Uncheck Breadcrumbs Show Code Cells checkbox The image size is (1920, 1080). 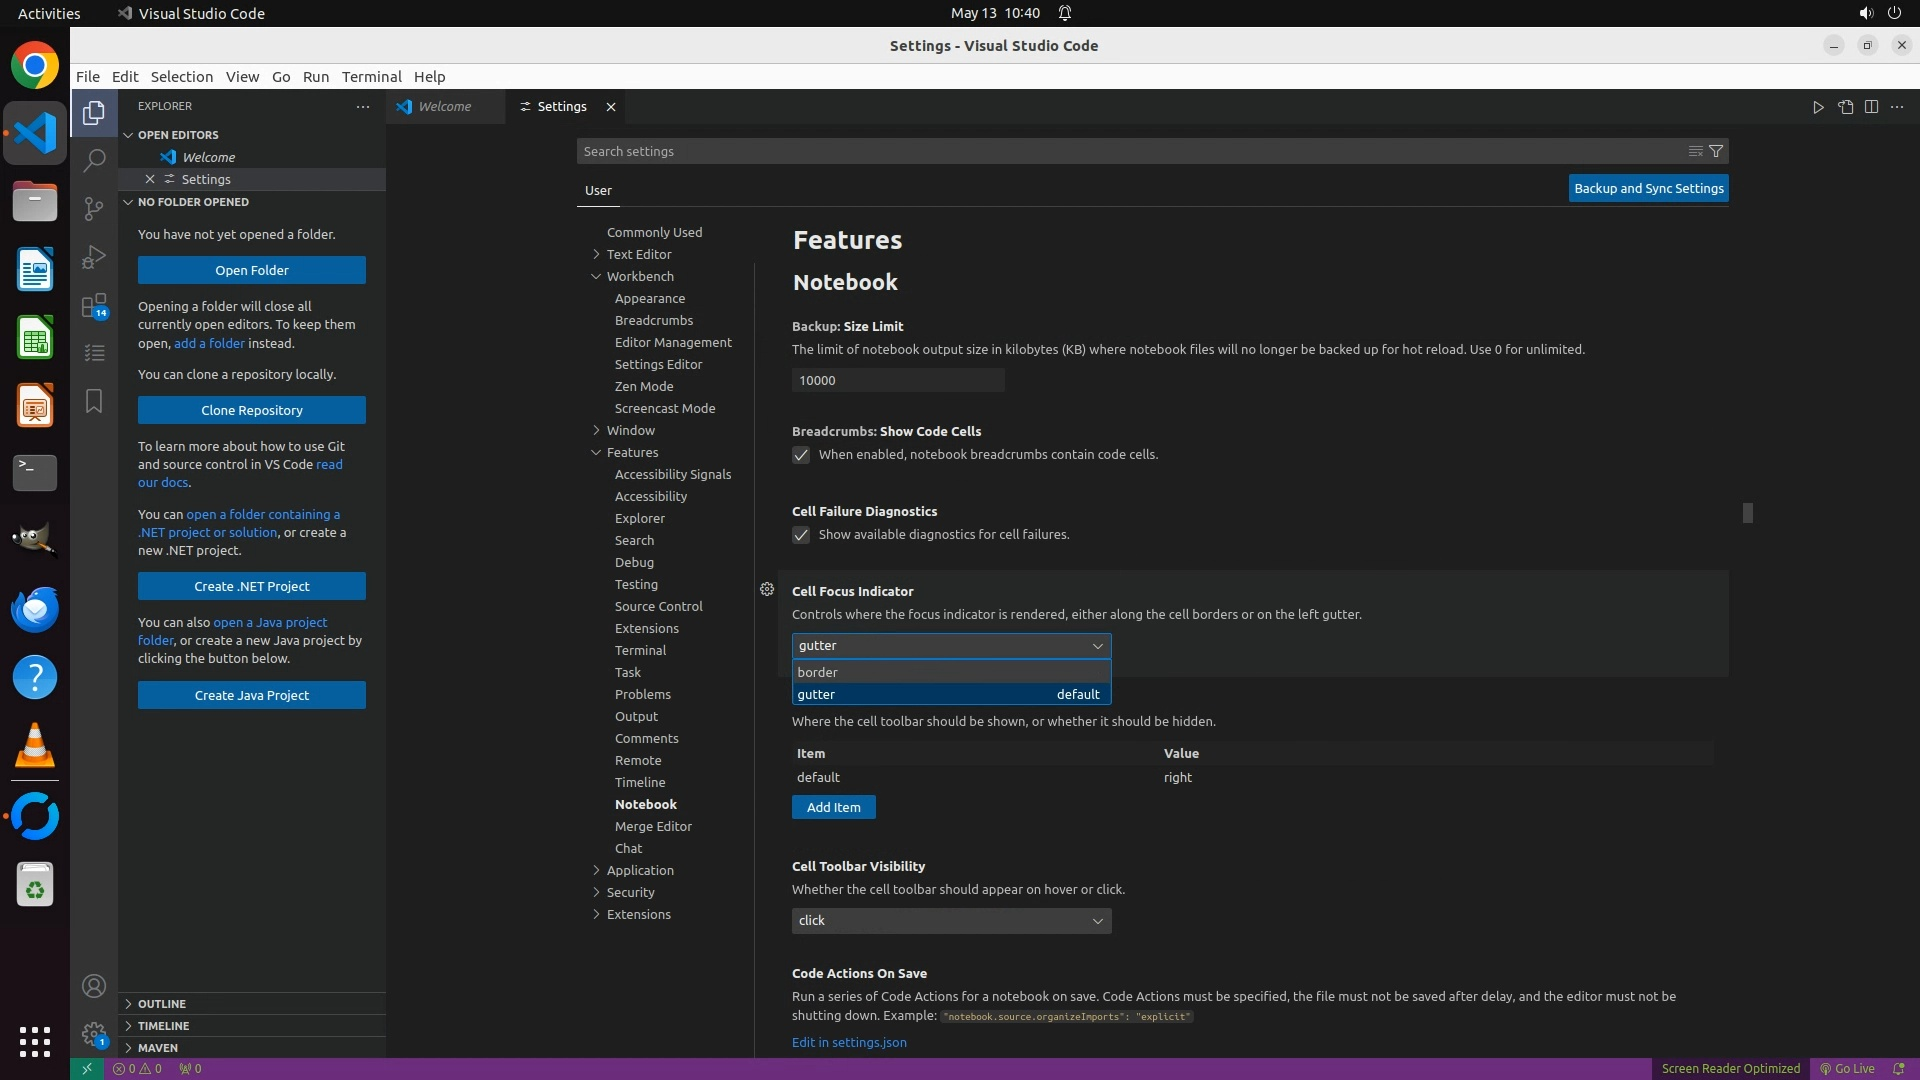point(801,455)
